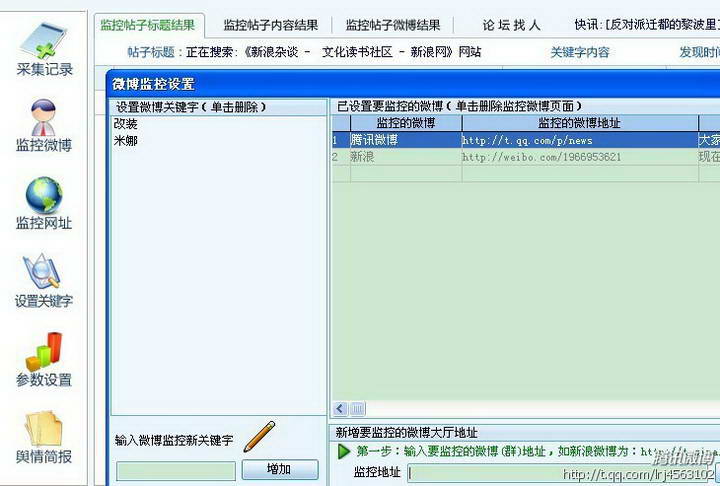
Task: Open 设置关键字 magnifier icon
Action: [44, 273]
